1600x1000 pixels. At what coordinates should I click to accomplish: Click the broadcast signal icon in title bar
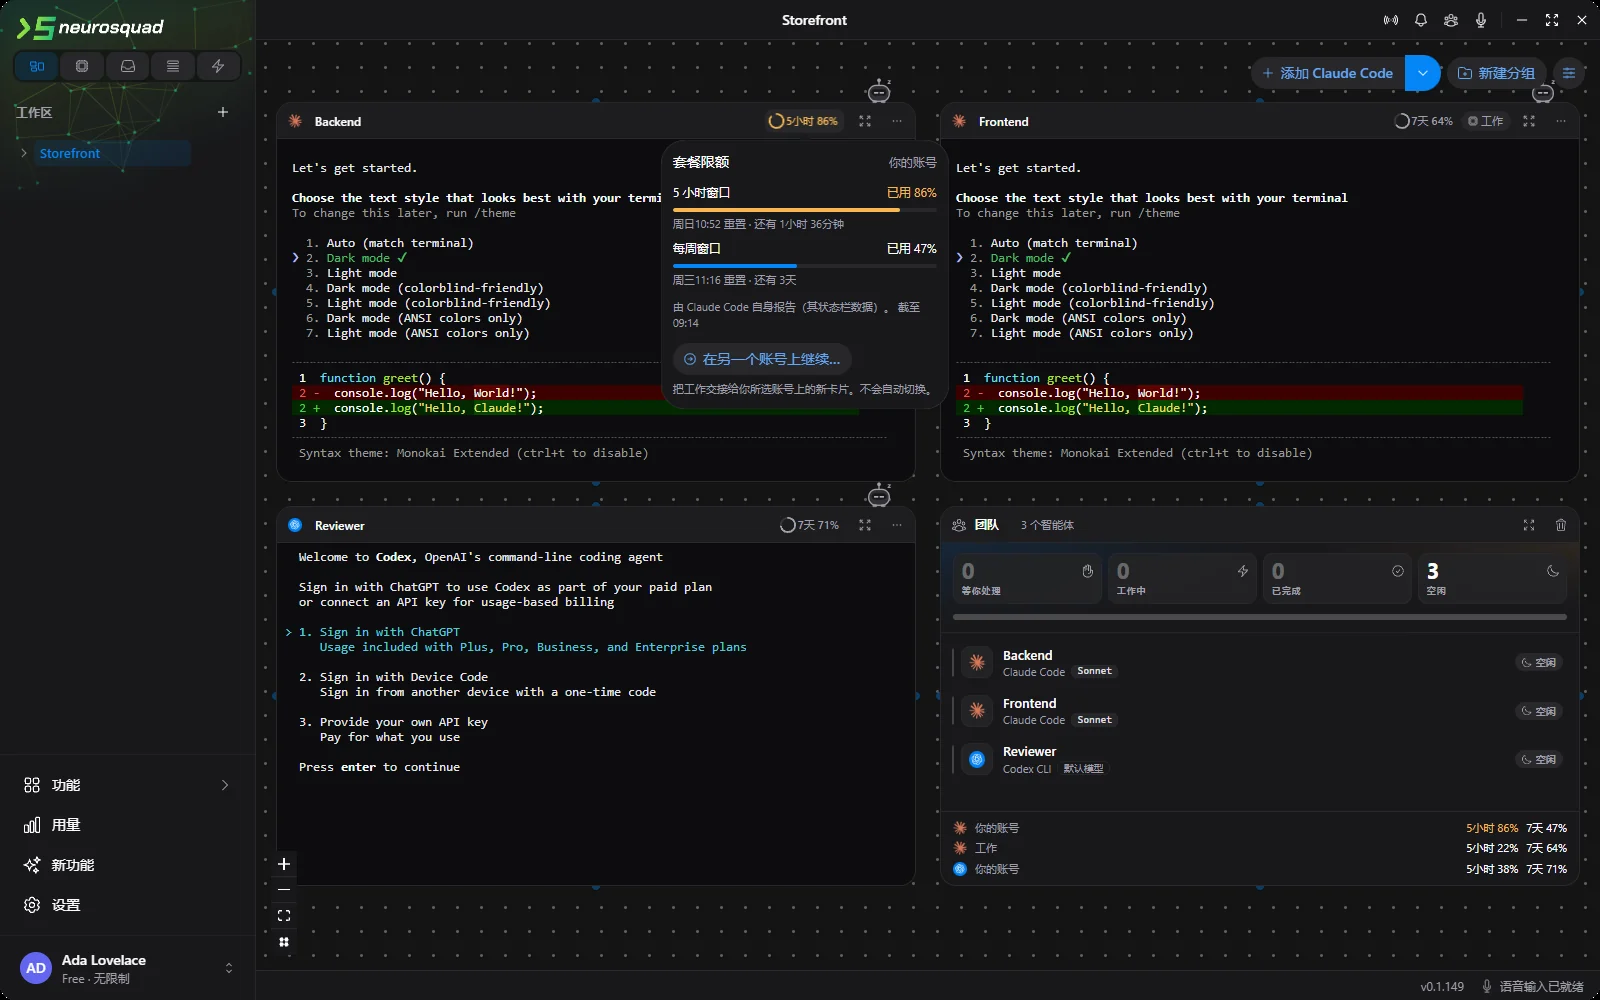point(1391,20)
